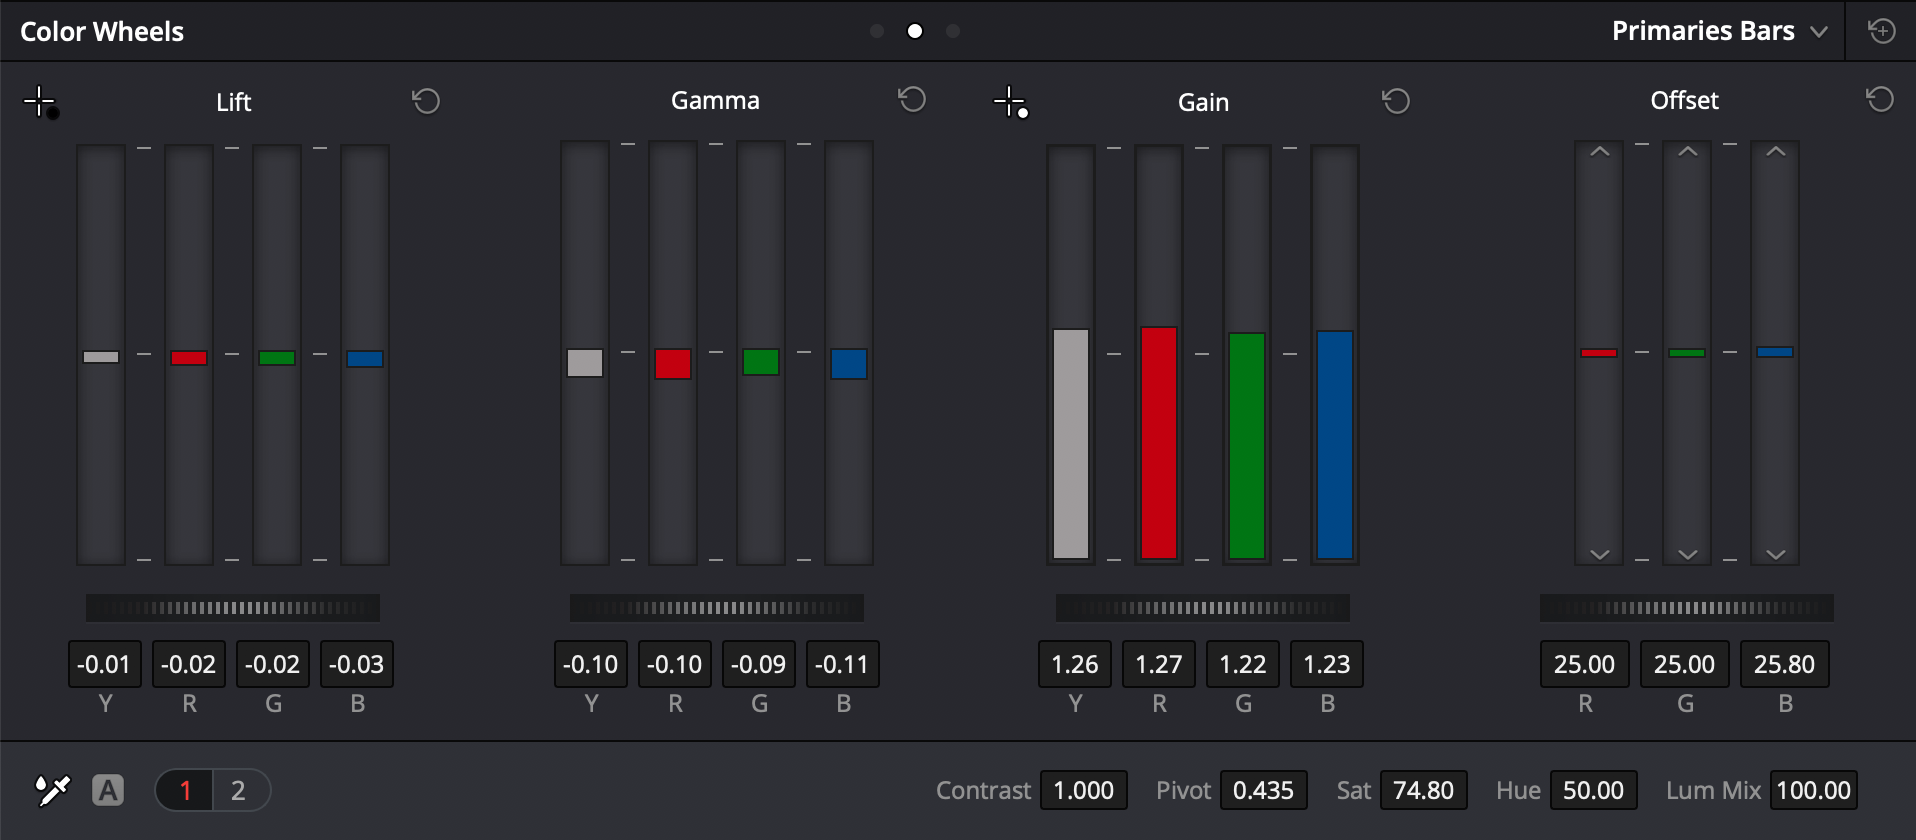Reset the Gain controls
The image size is (1916, 840).
[1396, 101]
